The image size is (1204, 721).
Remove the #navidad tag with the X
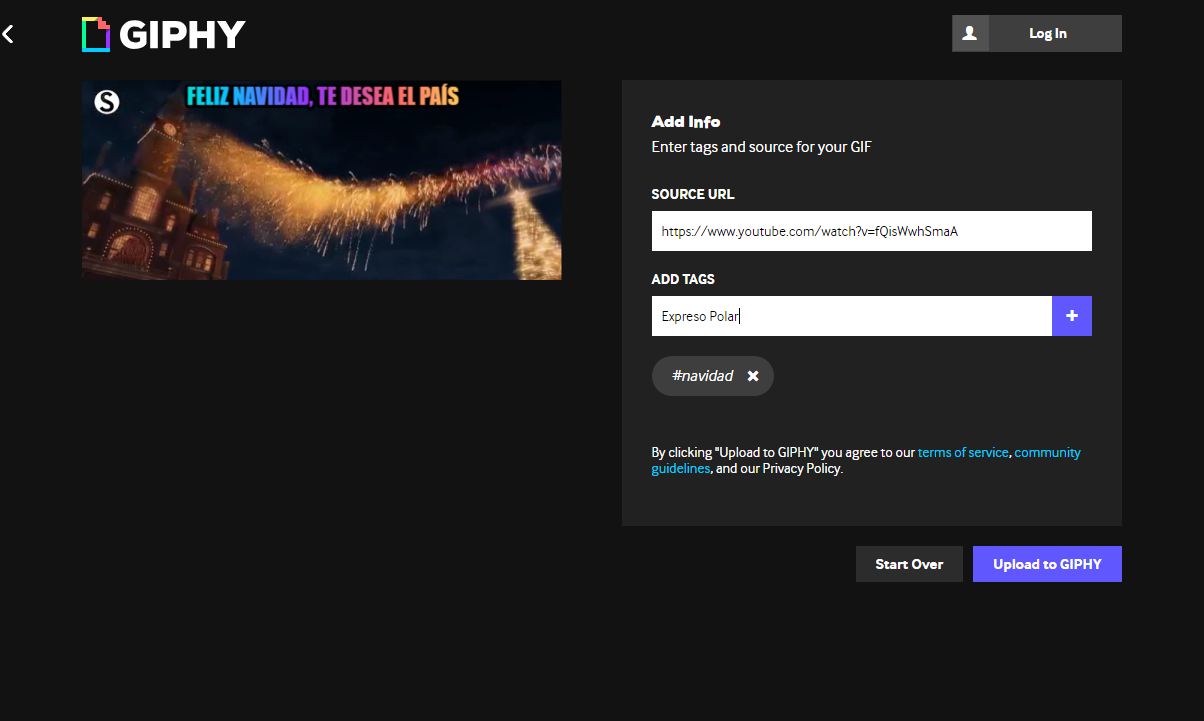click(x=753, y=376)
